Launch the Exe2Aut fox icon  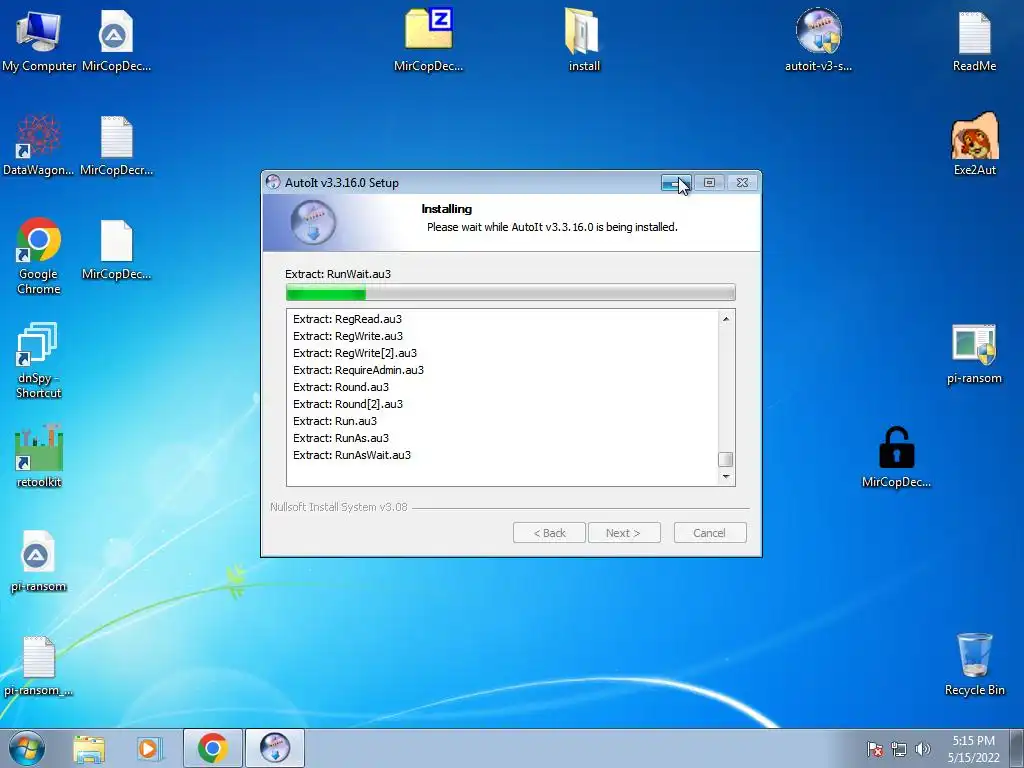974,144
